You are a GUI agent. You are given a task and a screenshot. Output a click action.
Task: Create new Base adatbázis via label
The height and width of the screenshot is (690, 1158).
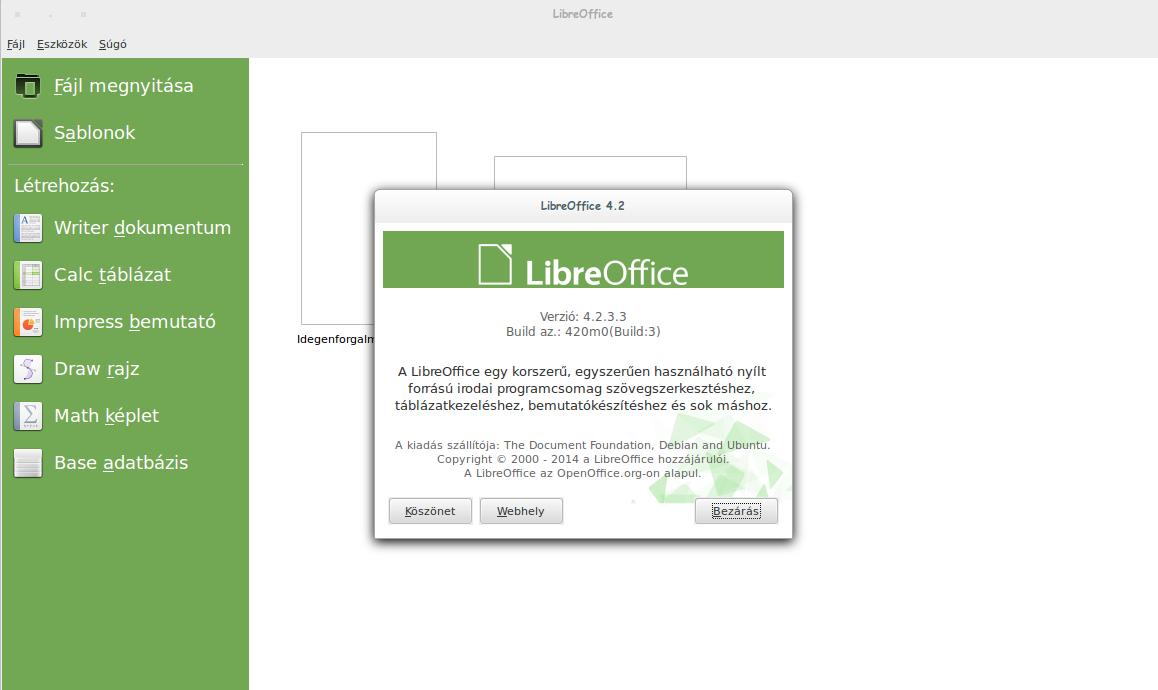(x=121, y=463)
